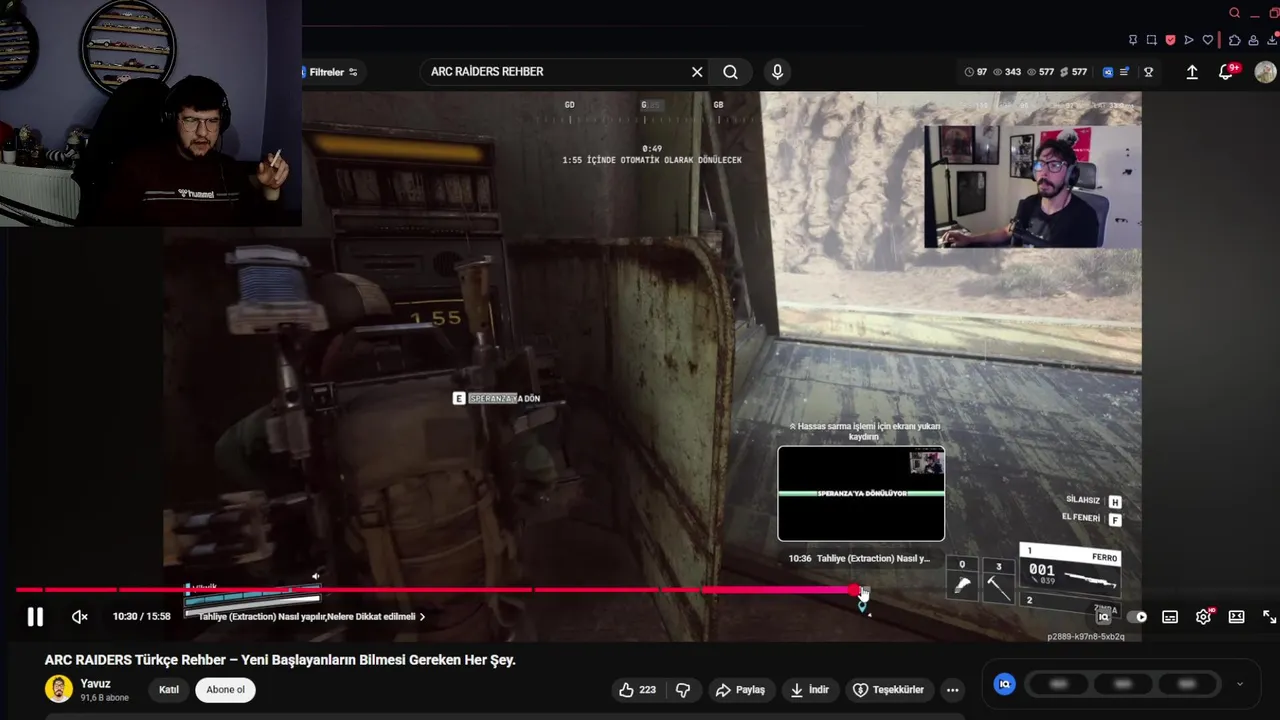Dislike the video
Screen dimensions: 1280x720
[x=683, y=690]
